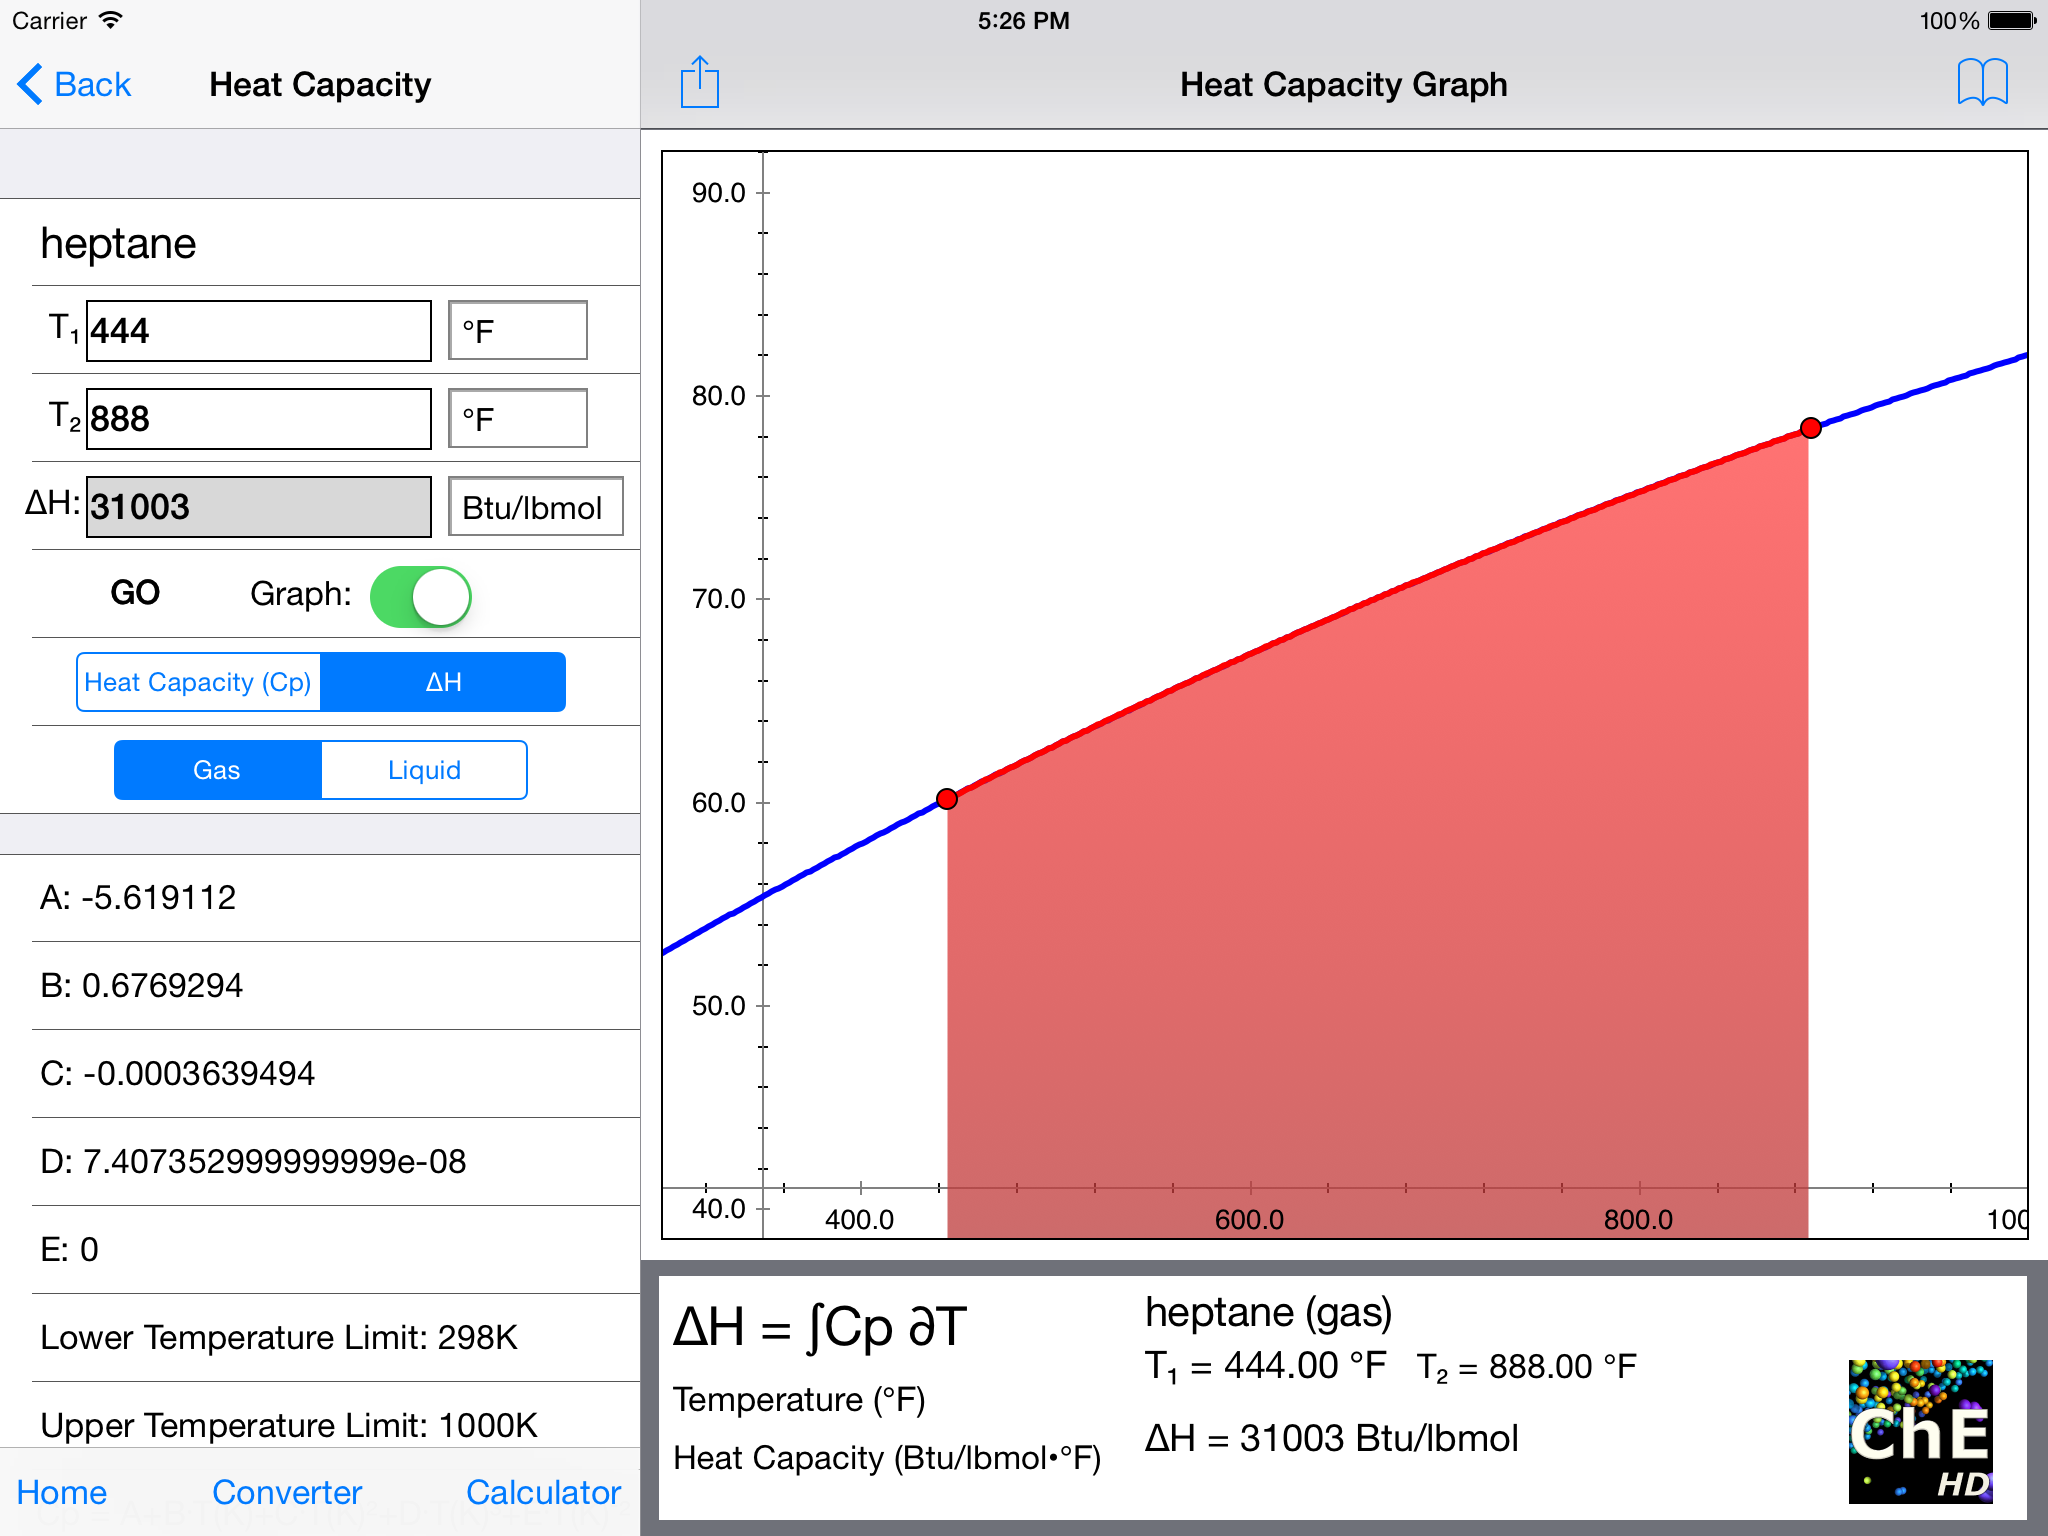The height and width of the screenshot is (1536, 2048).
Task: Tap the battery indicator in status bar
Action: pyautogui.click(x=2011, y=20)
